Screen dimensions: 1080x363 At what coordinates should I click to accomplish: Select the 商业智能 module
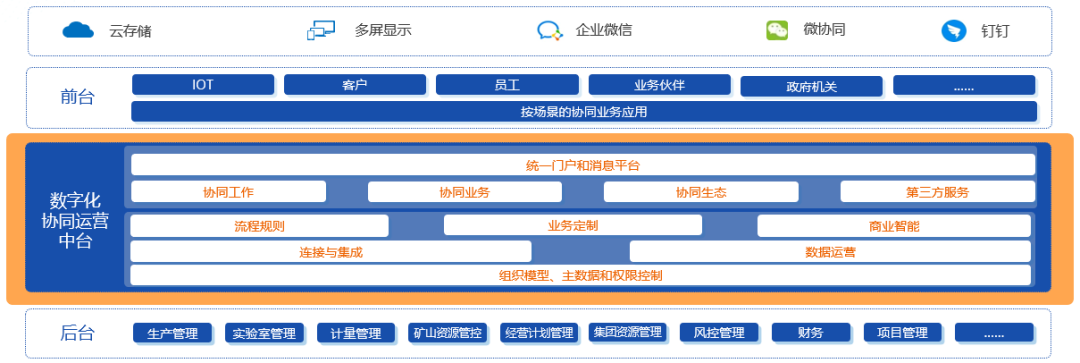tap(894, 226)
